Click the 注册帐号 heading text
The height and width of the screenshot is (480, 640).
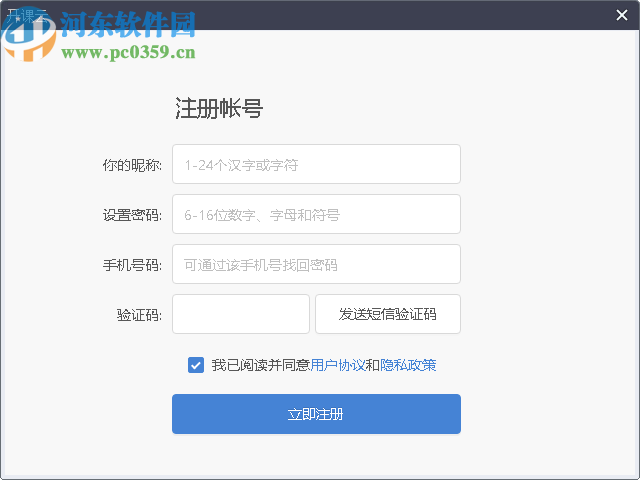tap(219, 109)
